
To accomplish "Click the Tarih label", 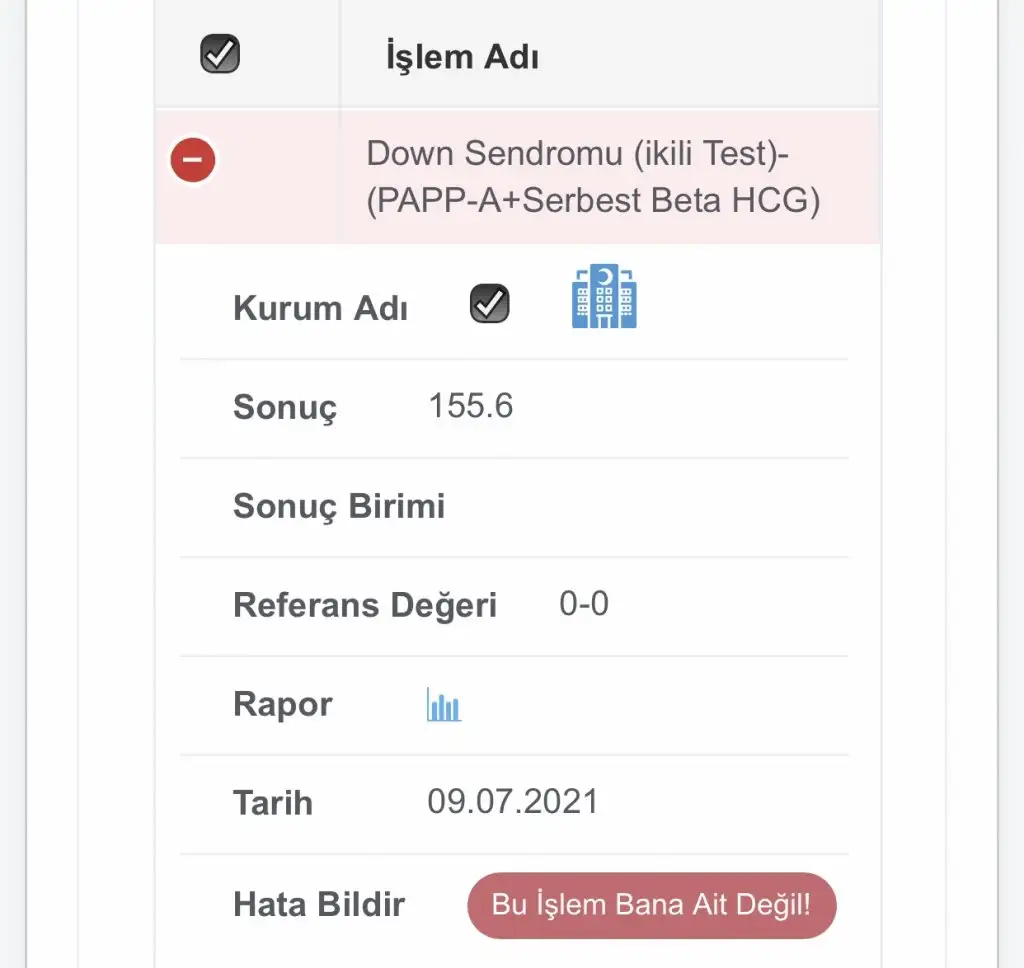I will tap(272, 803).
